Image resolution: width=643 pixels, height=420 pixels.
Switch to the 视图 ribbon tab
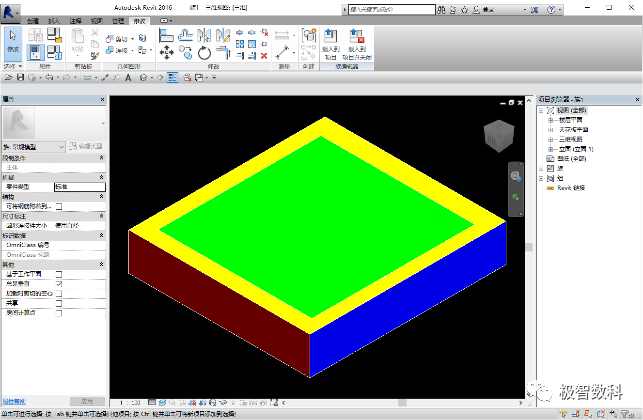pos(97,21)
